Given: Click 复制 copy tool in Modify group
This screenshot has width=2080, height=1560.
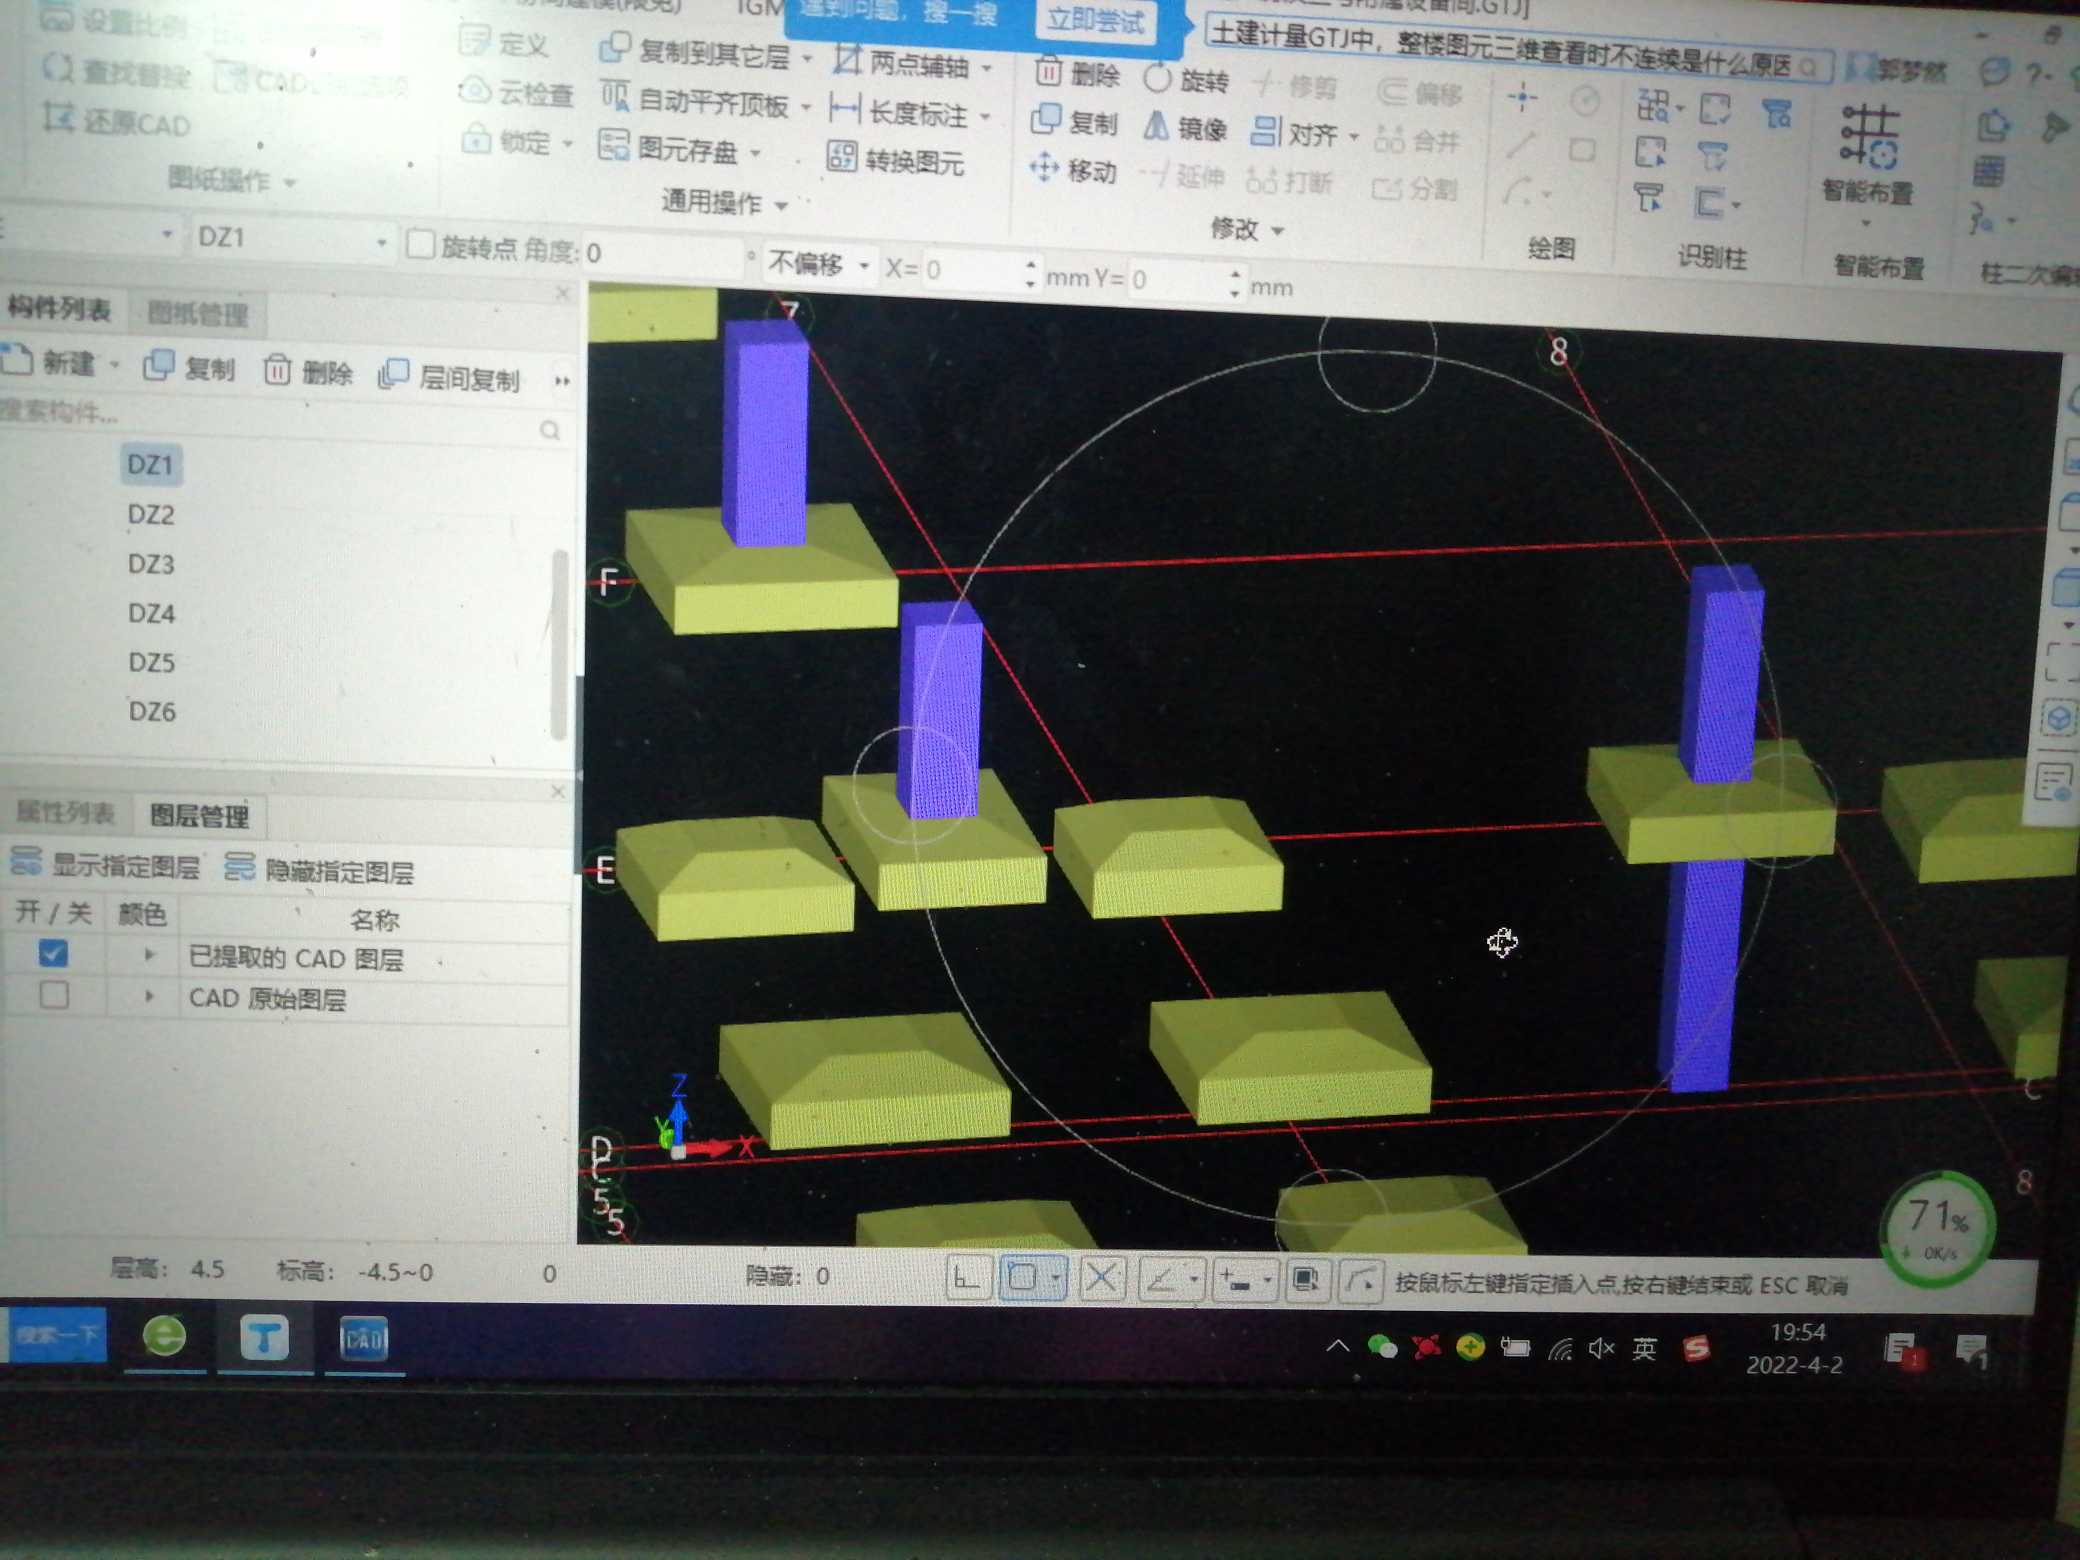Looking at the screenshot, I should tap(1073, 121).
